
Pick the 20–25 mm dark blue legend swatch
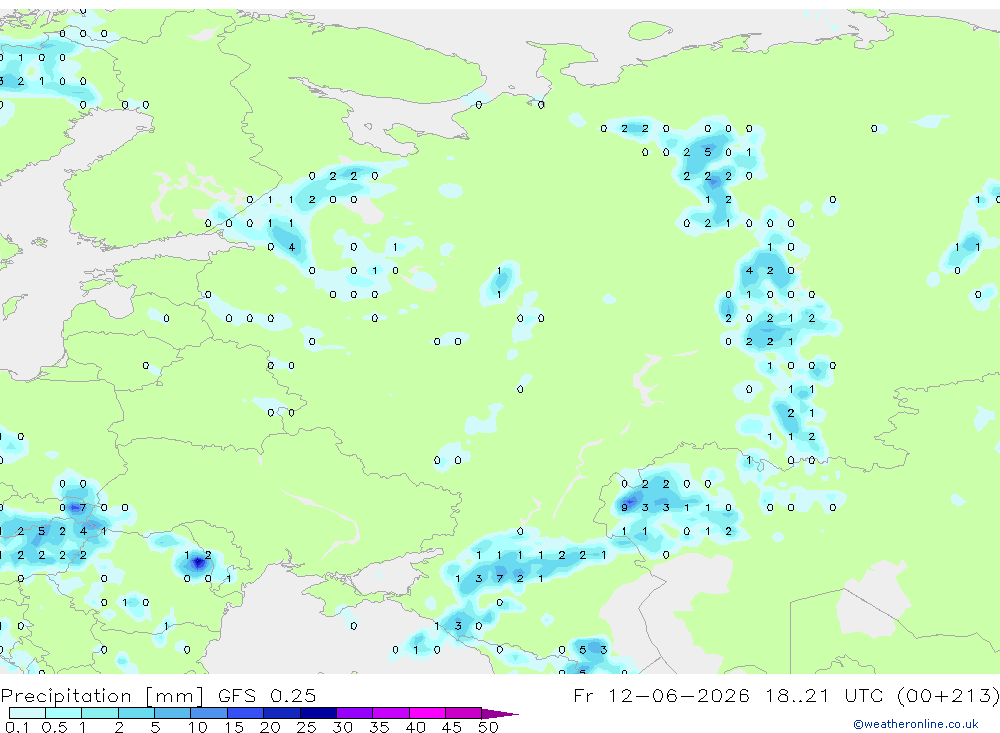[281, 713]
